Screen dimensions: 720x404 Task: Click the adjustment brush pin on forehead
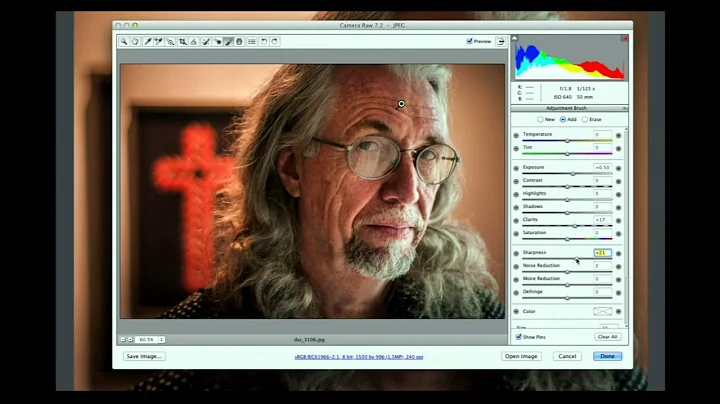coord(402,104)
